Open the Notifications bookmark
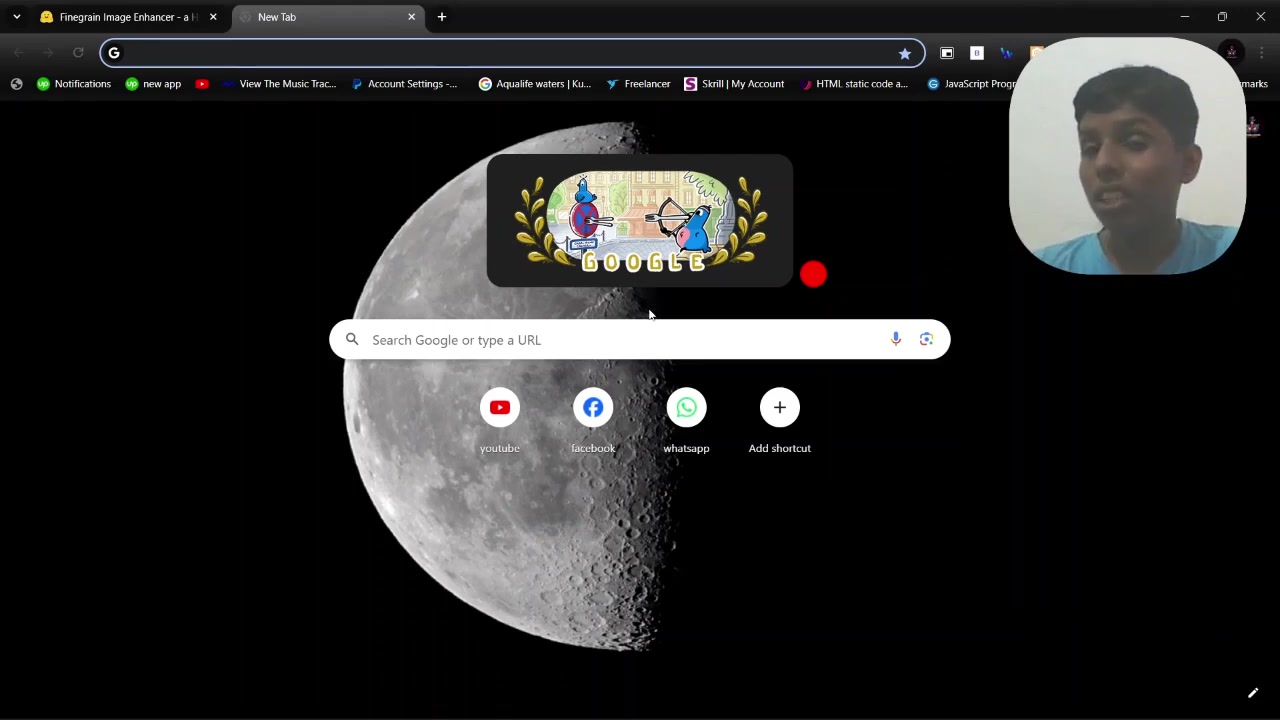The image size is (1280, 720). (74, 84)
